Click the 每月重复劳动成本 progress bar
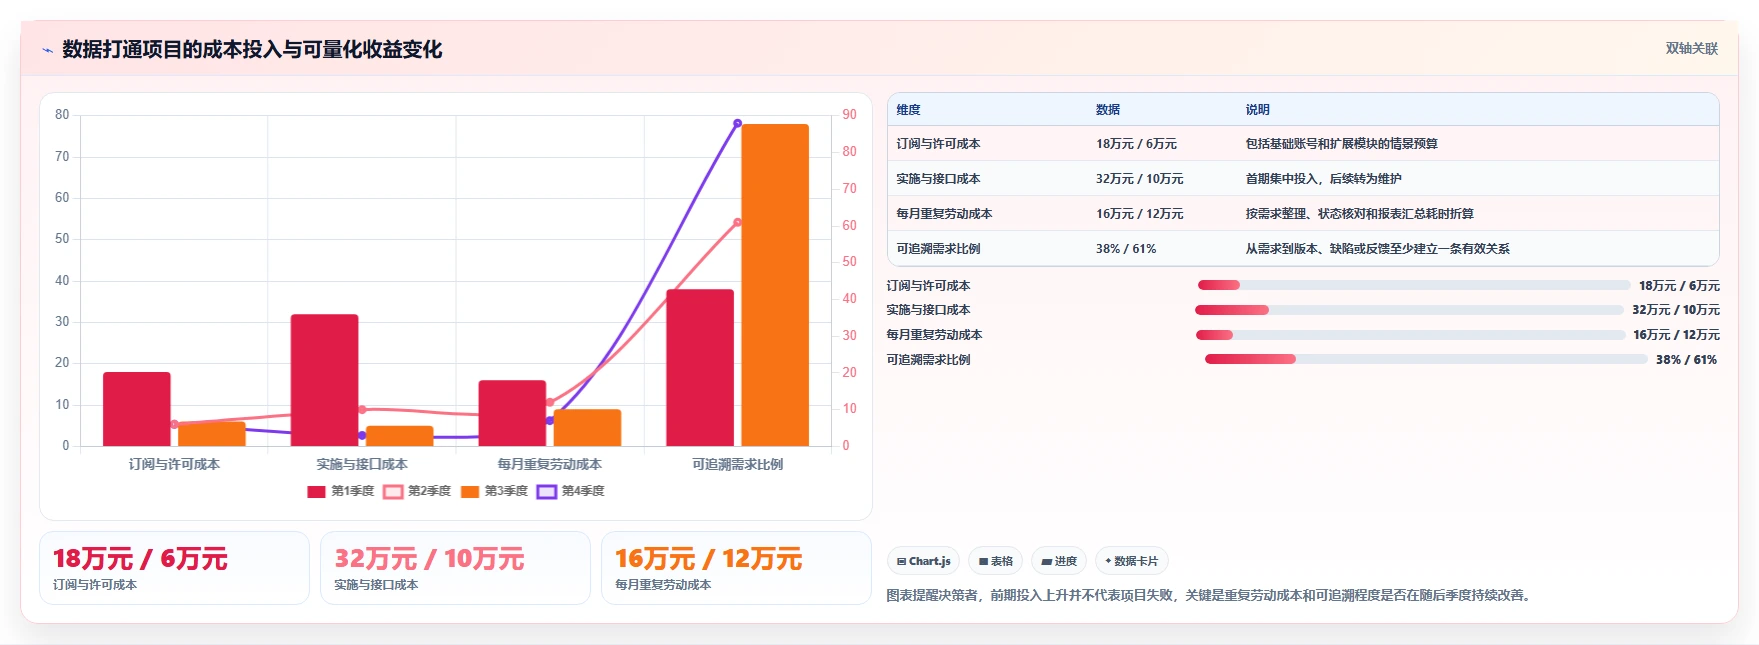Viewport: 1759px width, 645px height. (1410, 335)
